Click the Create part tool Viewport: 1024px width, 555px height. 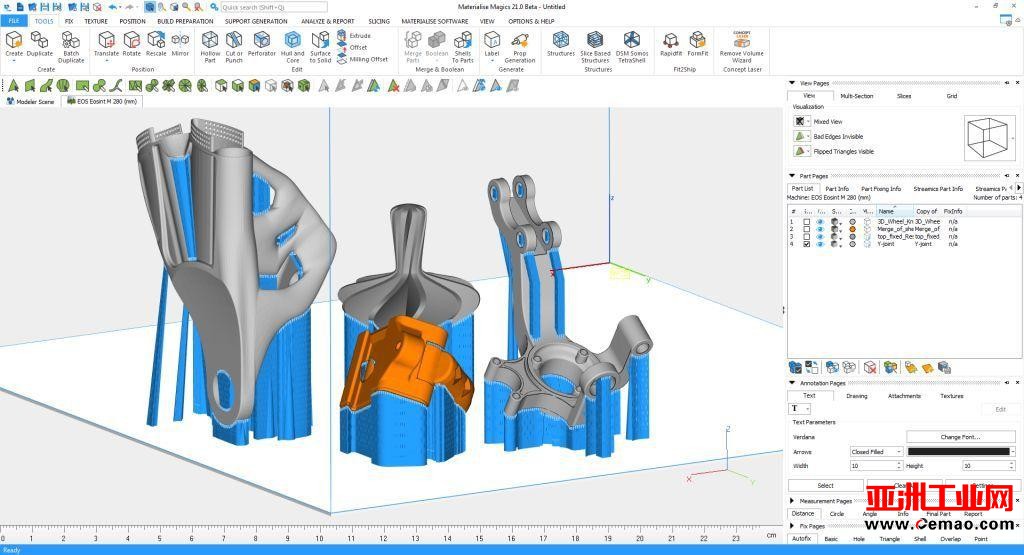(14, 45)
